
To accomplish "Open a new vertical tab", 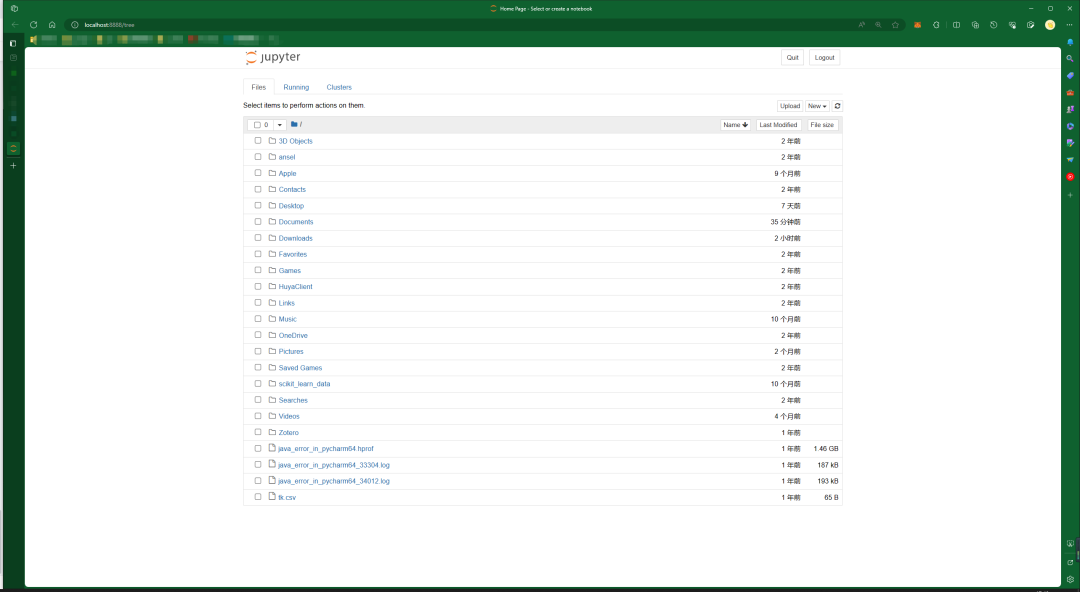I will point(13,165).
